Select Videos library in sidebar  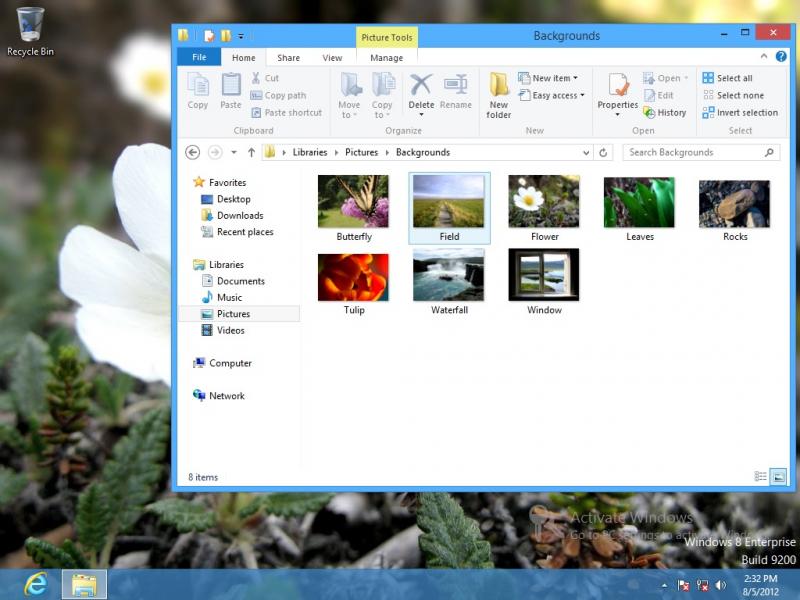pos(223,330)
